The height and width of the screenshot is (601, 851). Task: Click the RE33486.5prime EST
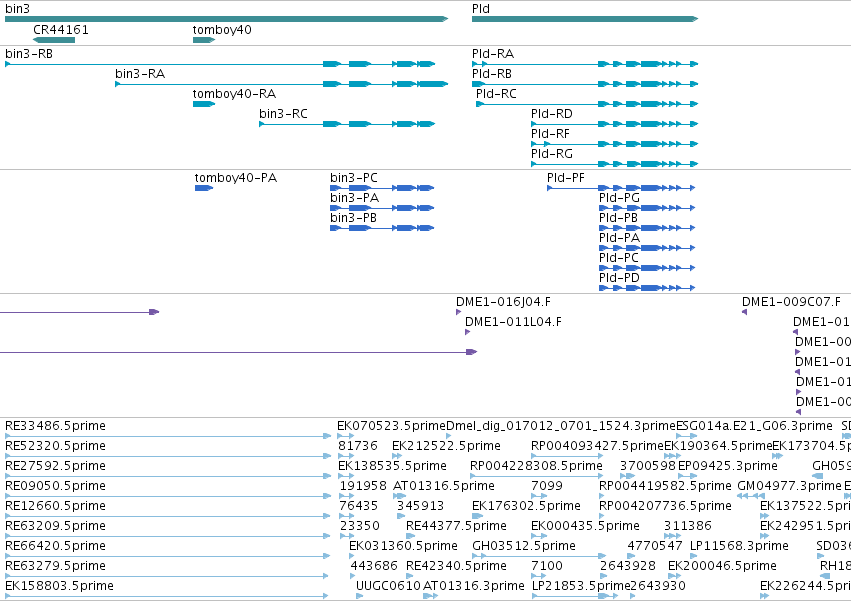168,436
